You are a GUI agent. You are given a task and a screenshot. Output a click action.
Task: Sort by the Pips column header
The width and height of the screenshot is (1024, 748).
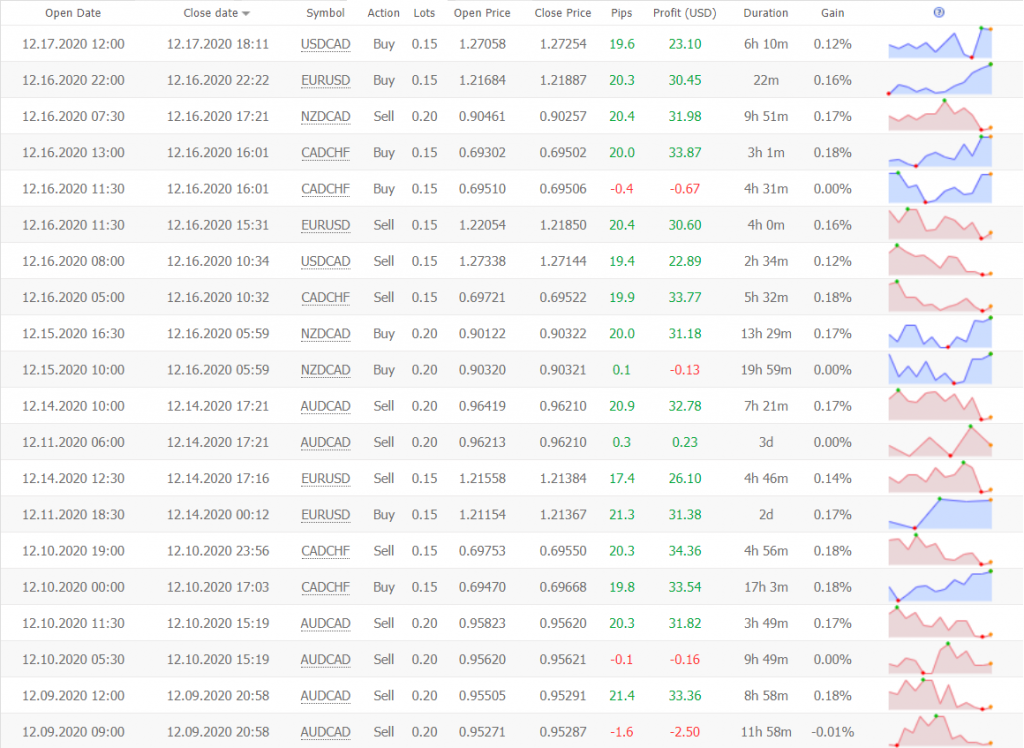pos(621,13)
